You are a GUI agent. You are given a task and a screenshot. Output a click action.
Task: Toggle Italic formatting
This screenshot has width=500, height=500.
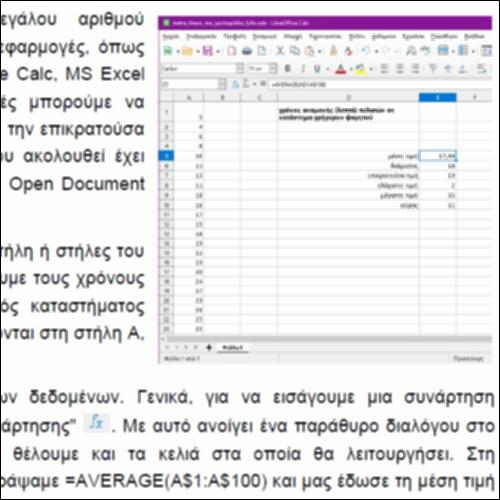[303, 69]
